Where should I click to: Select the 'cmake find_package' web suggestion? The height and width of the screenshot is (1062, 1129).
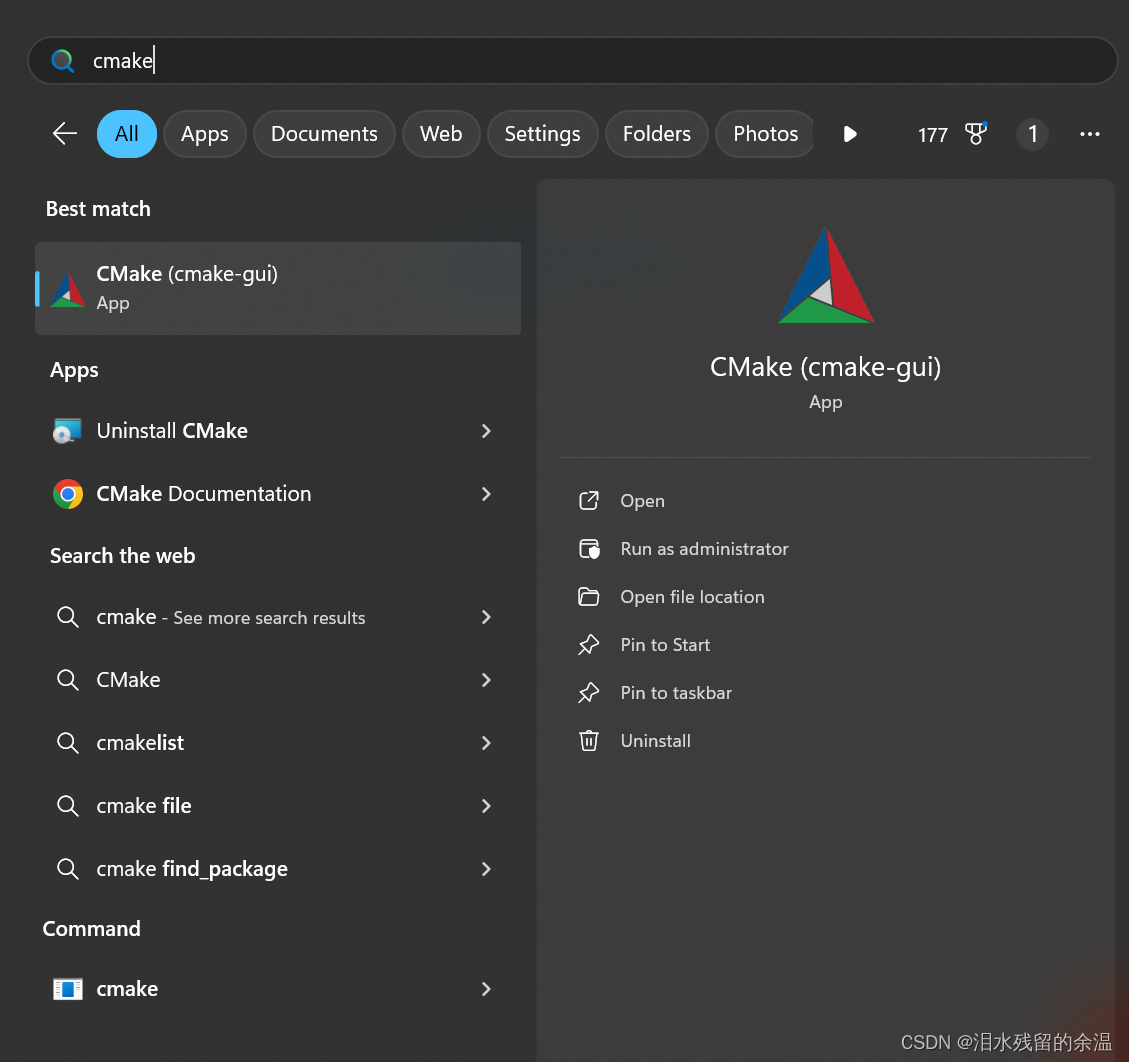pos(278,869)
